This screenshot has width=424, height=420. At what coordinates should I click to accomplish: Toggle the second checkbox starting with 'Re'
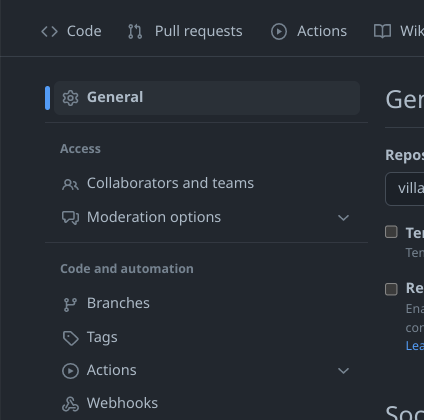[x=391, y=289]
